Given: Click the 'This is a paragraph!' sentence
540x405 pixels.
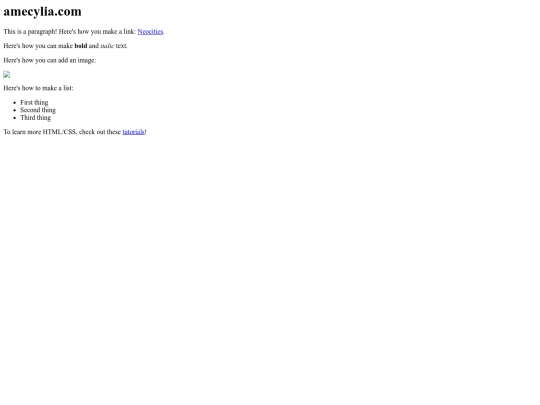Looking at the screenshot, I should tap(30, 31).
